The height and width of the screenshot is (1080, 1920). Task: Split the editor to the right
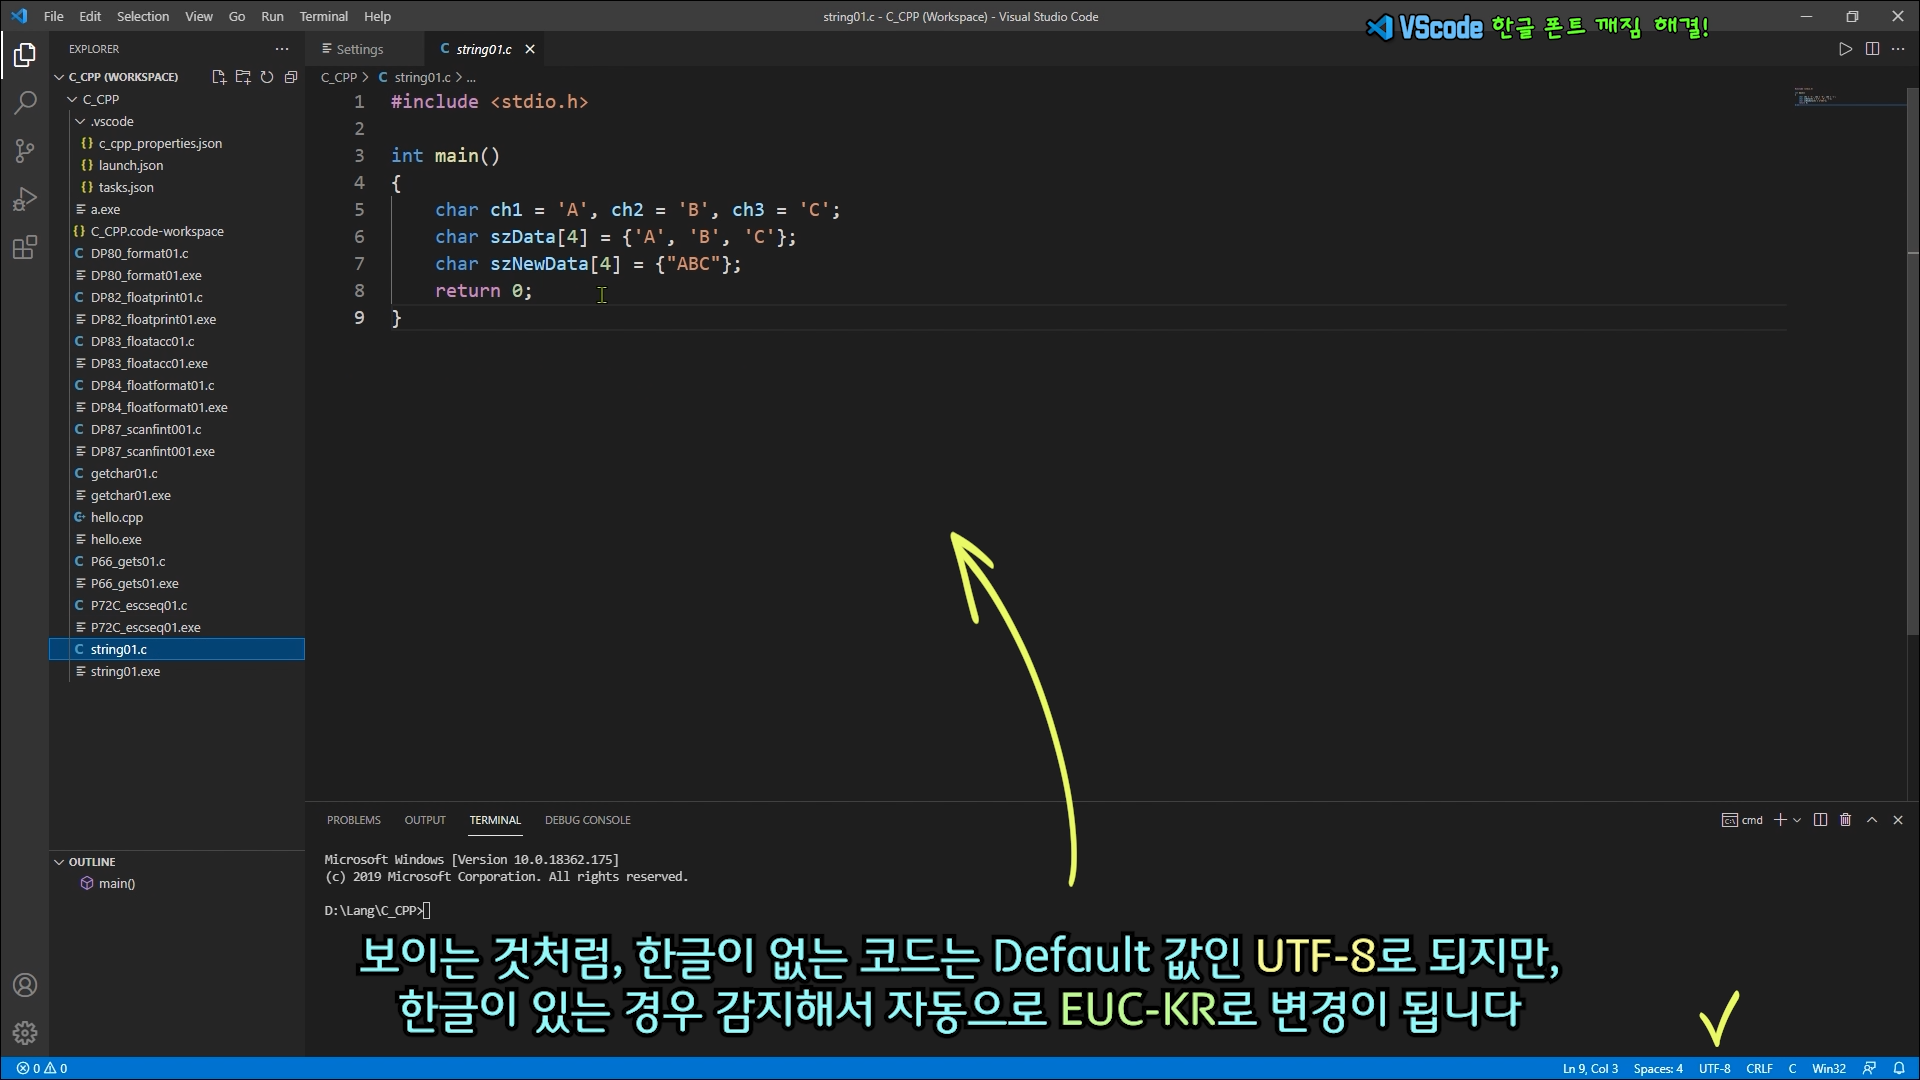point(1872,49)
